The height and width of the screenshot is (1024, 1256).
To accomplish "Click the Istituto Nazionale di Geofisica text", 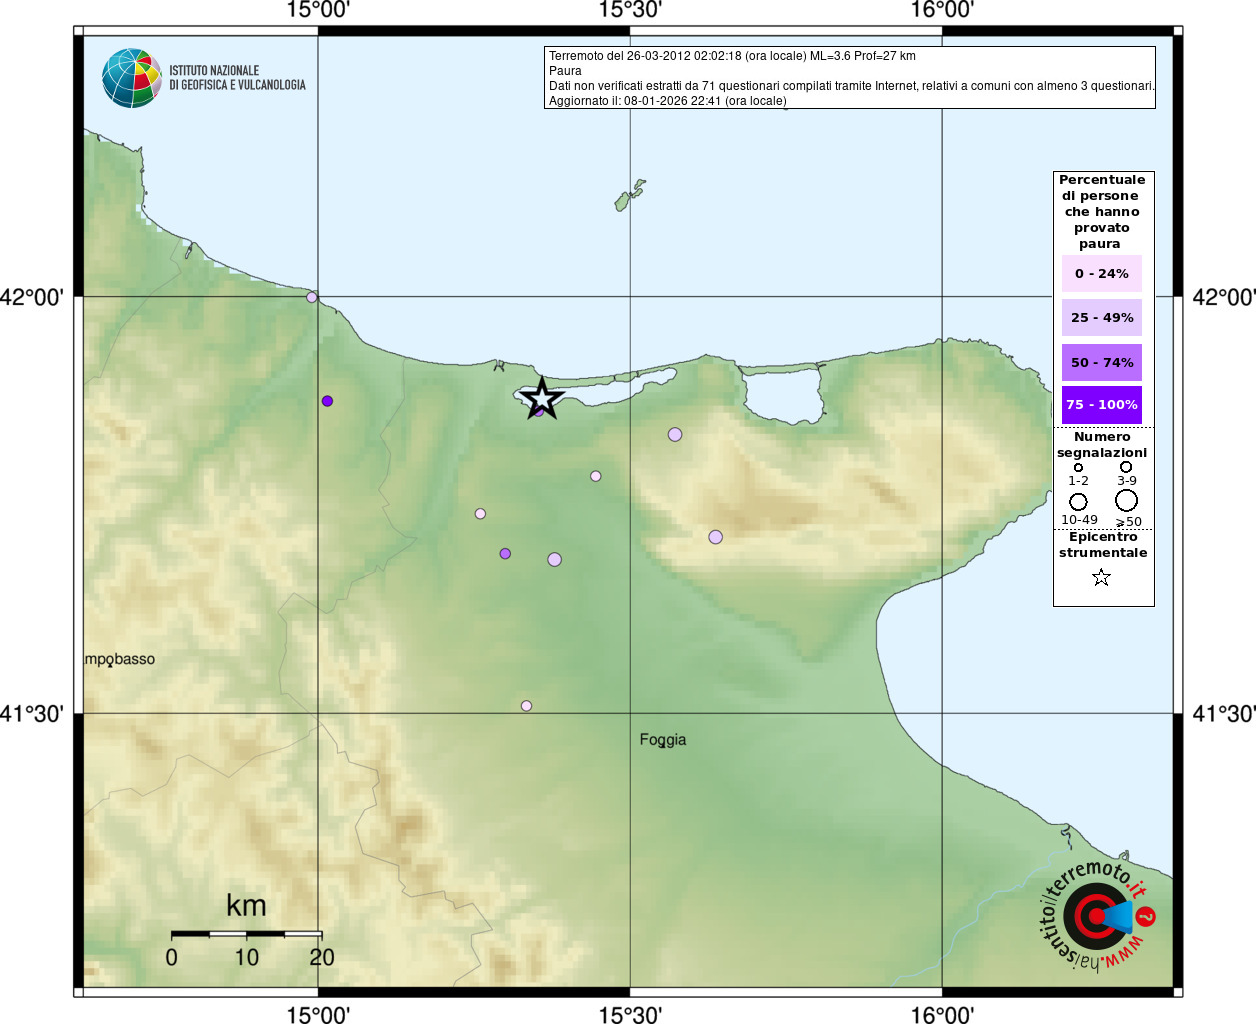I will (x=237, y=78).
